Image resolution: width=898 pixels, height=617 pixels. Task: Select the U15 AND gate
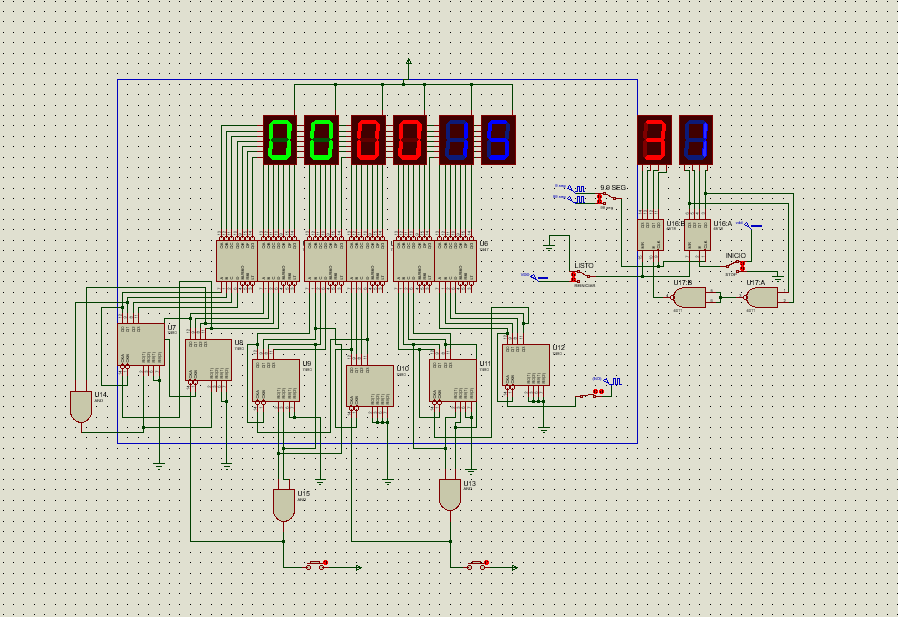[284, 504]
